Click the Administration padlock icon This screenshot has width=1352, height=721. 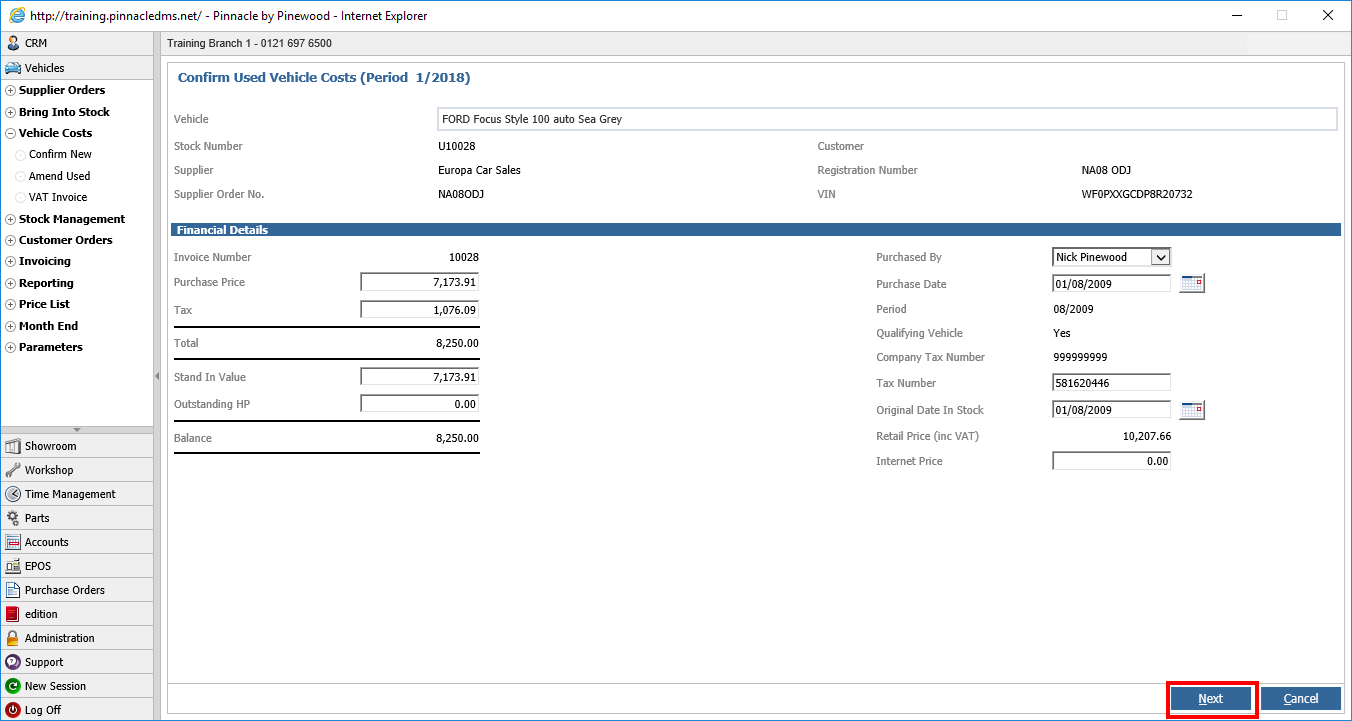point(13,638)
